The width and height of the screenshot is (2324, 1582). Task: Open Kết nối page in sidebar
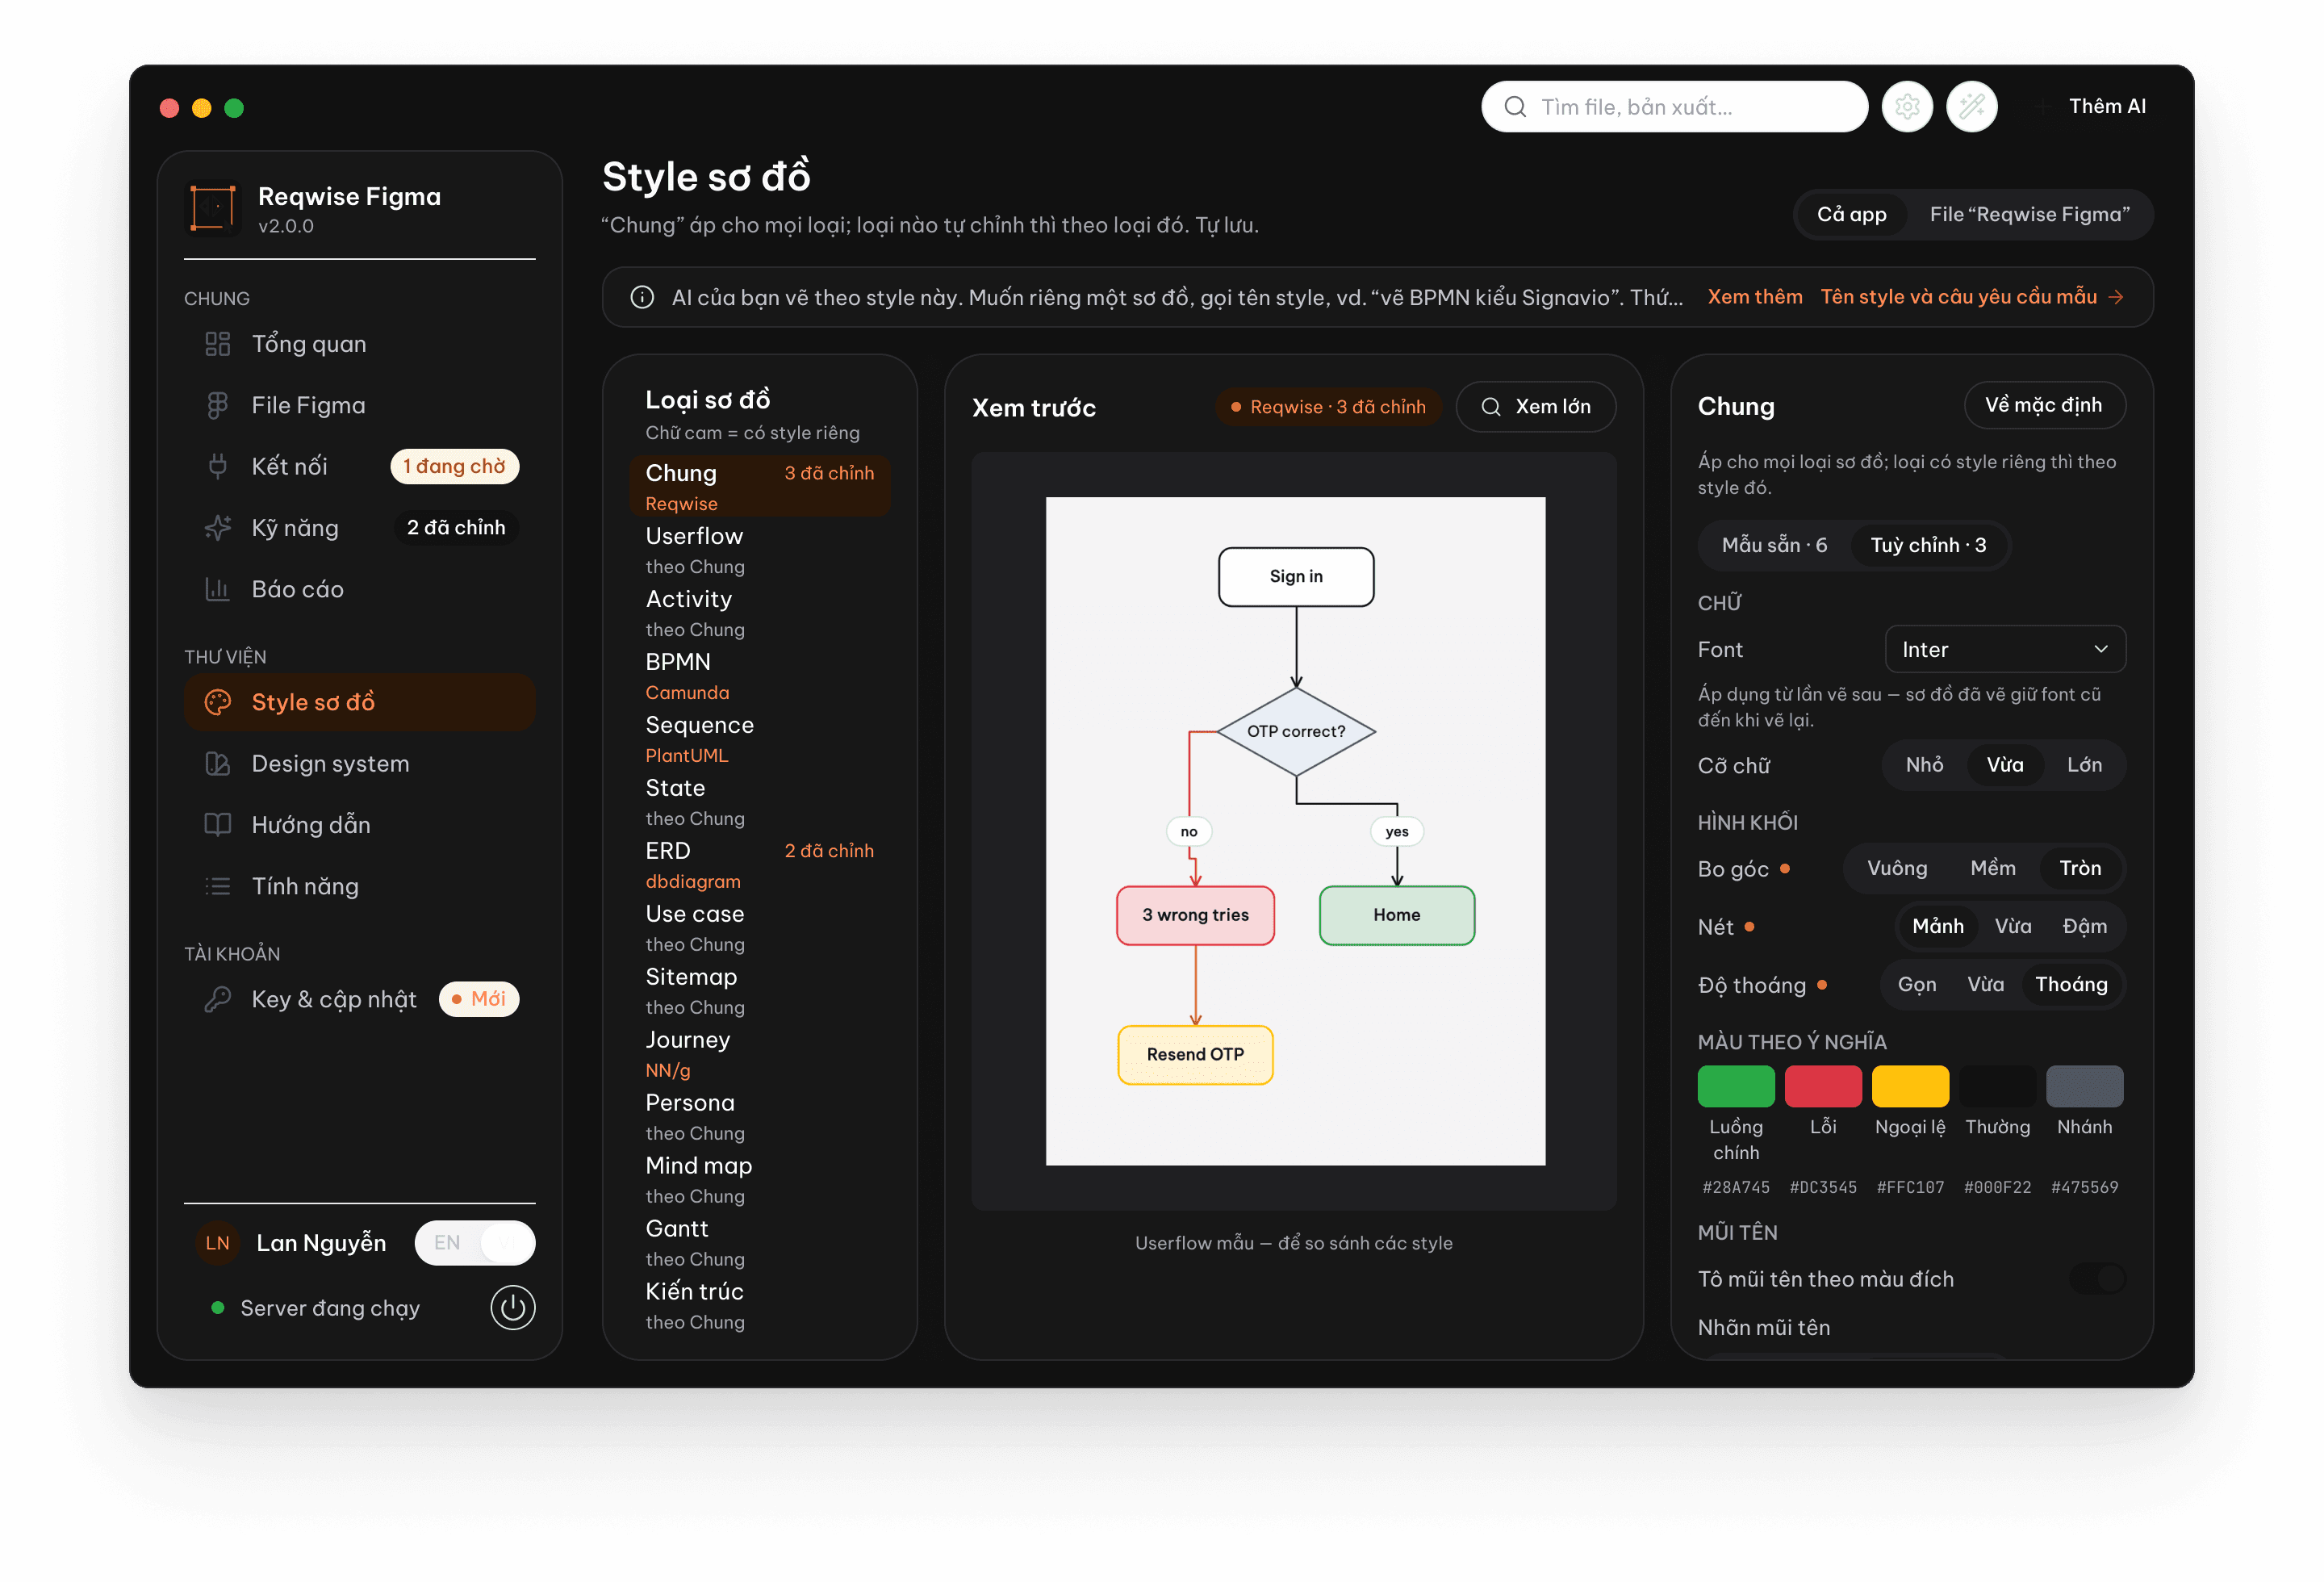pyautogui.click(x=360, y=466)
